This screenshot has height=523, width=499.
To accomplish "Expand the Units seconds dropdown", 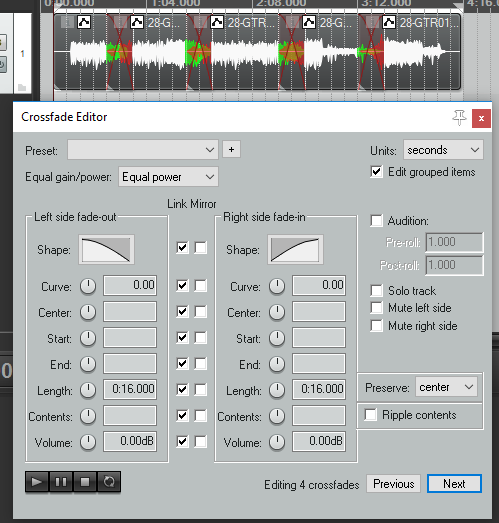I will [x=443, y=150].
